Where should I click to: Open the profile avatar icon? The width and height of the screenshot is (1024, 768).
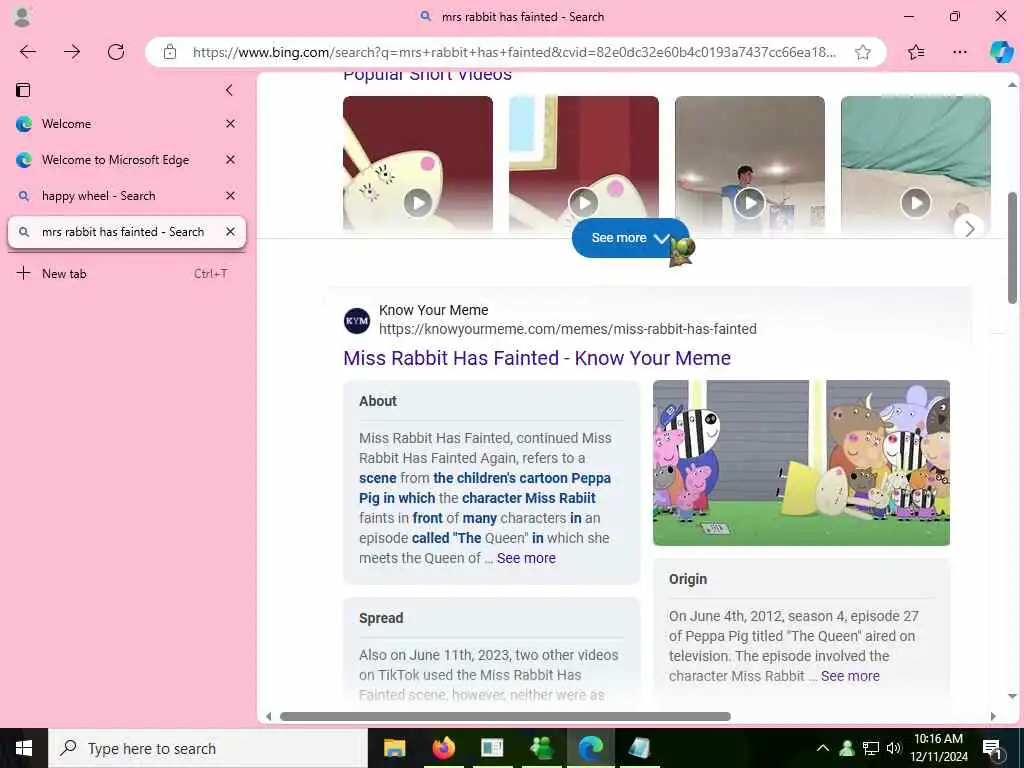22,16
